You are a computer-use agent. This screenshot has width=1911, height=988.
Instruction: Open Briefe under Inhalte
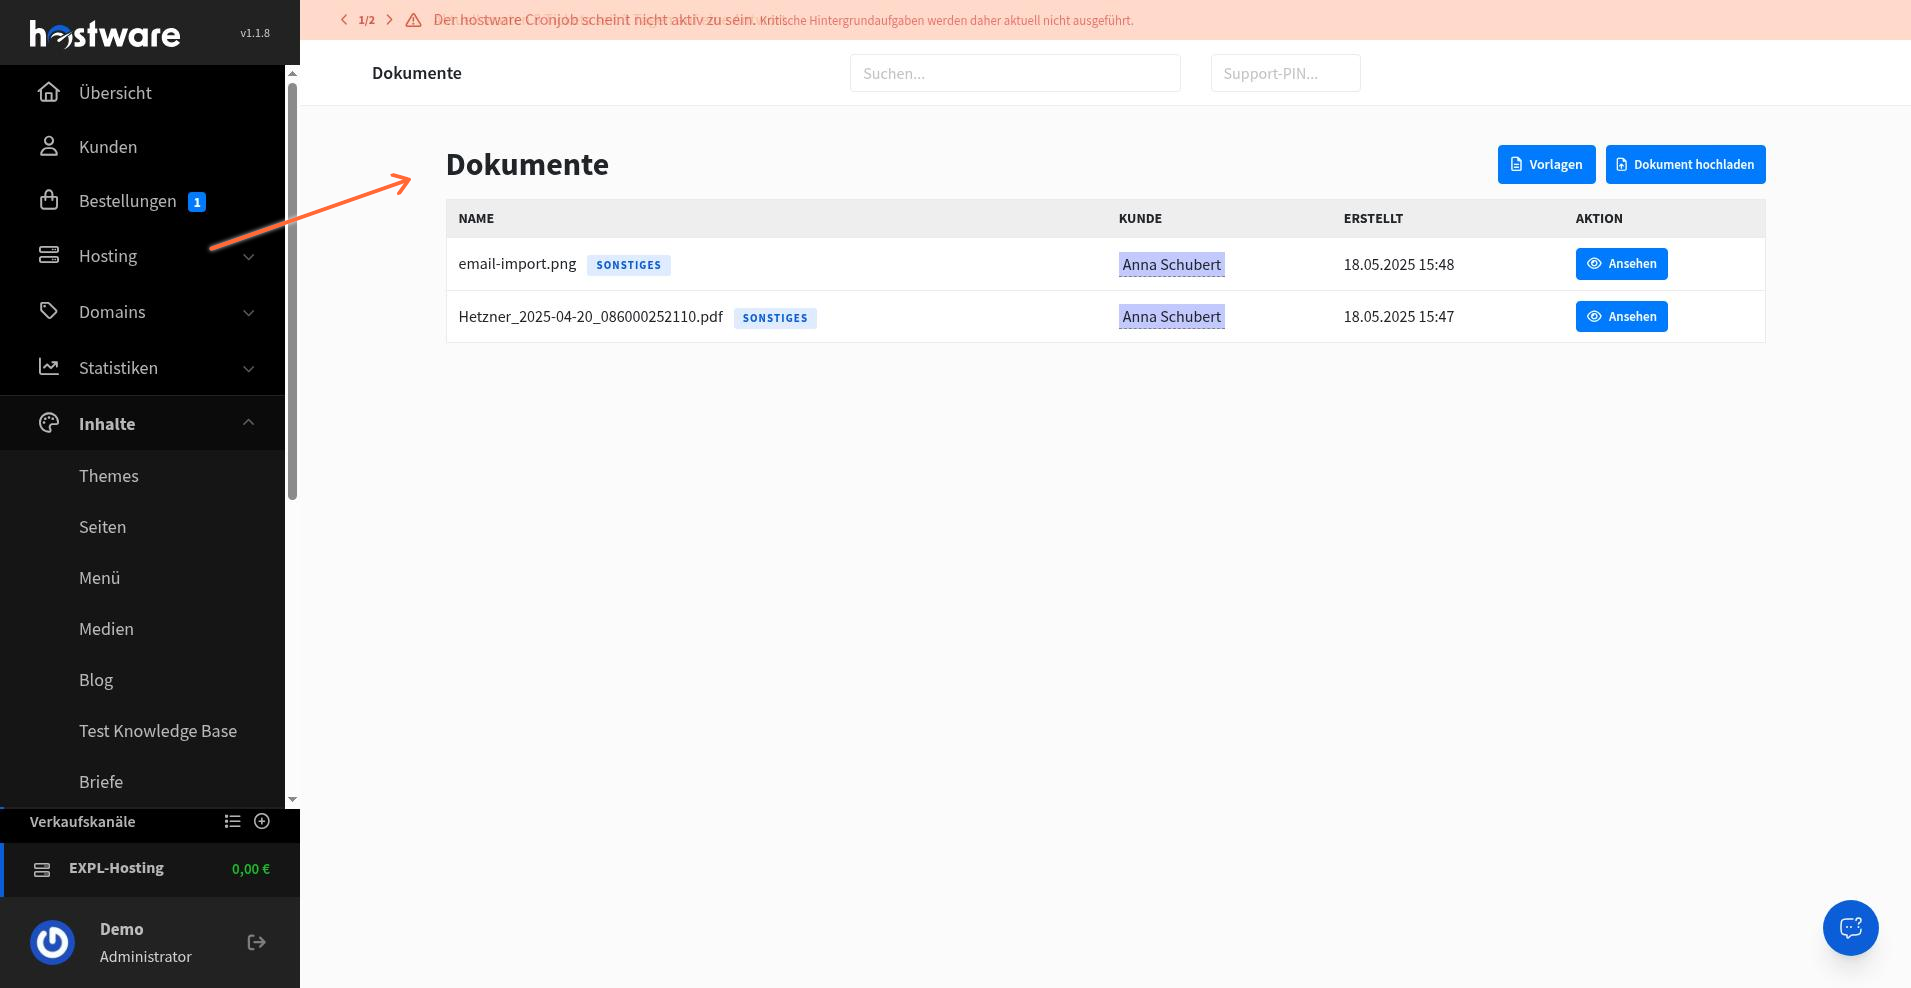coord(101,782)
